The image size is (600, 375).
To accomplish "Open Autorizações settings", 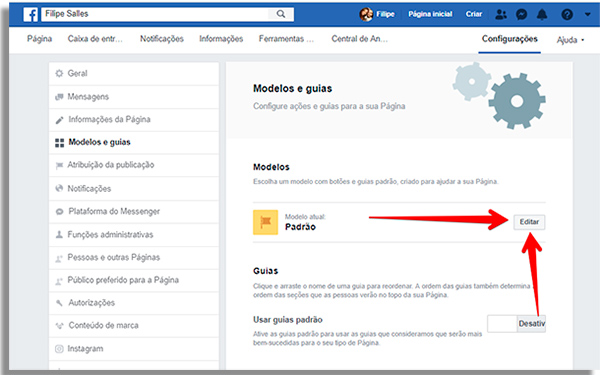I will (134, 303).
